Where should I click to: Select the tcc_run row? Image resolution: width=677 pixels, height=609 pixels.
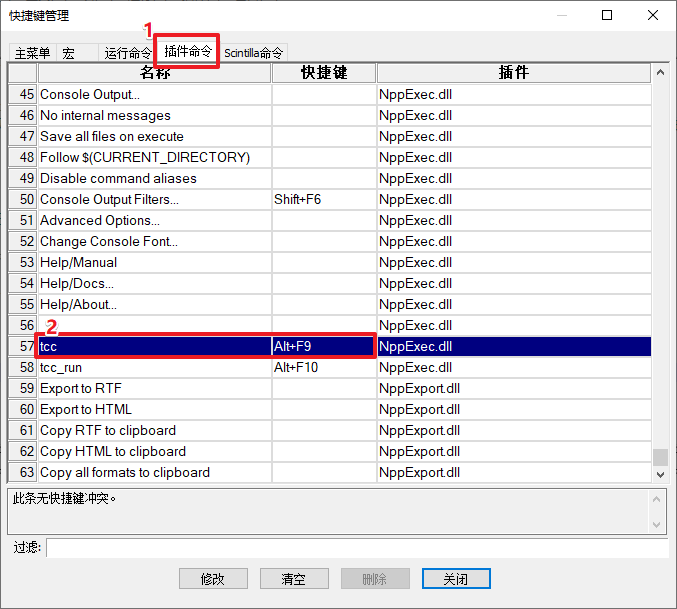coord(330,368)
